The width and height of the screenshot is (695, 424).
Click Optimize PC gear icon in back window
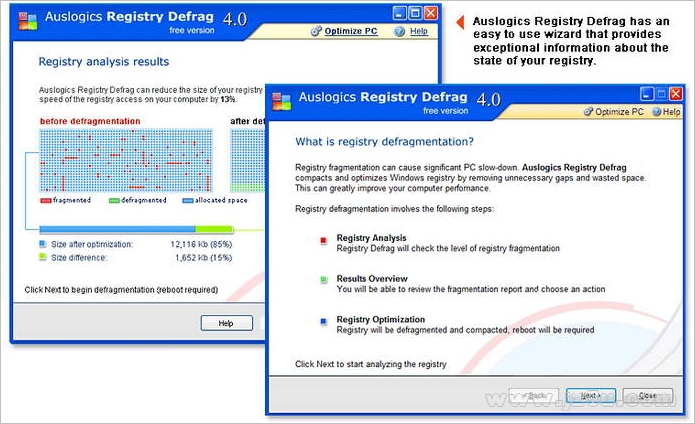316,31
